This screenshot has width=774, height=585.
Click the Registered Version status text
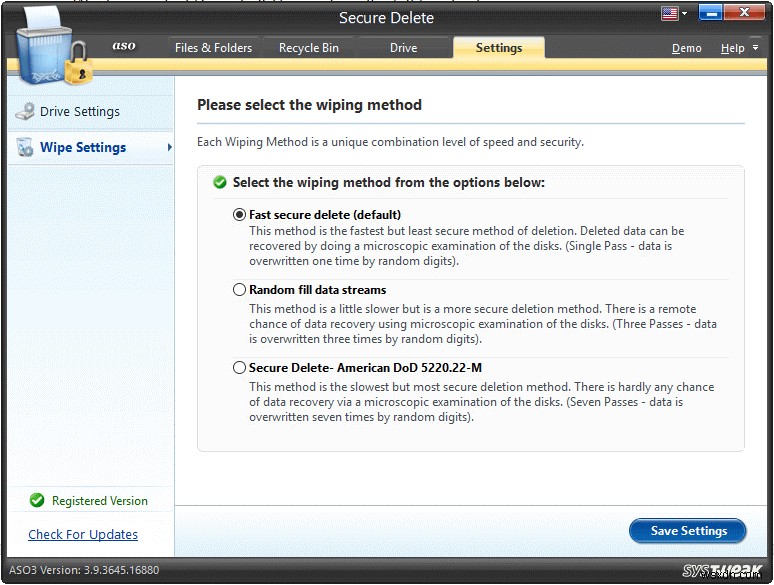tap(100, 501)
